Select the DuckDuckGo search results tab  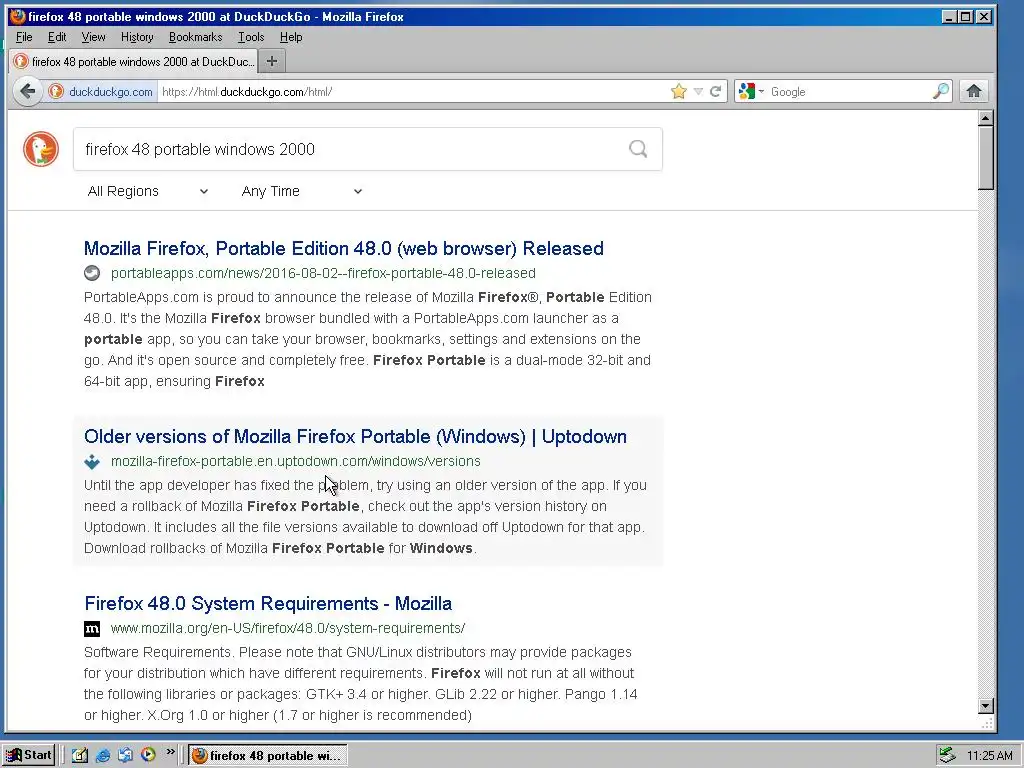coord(134,61)
